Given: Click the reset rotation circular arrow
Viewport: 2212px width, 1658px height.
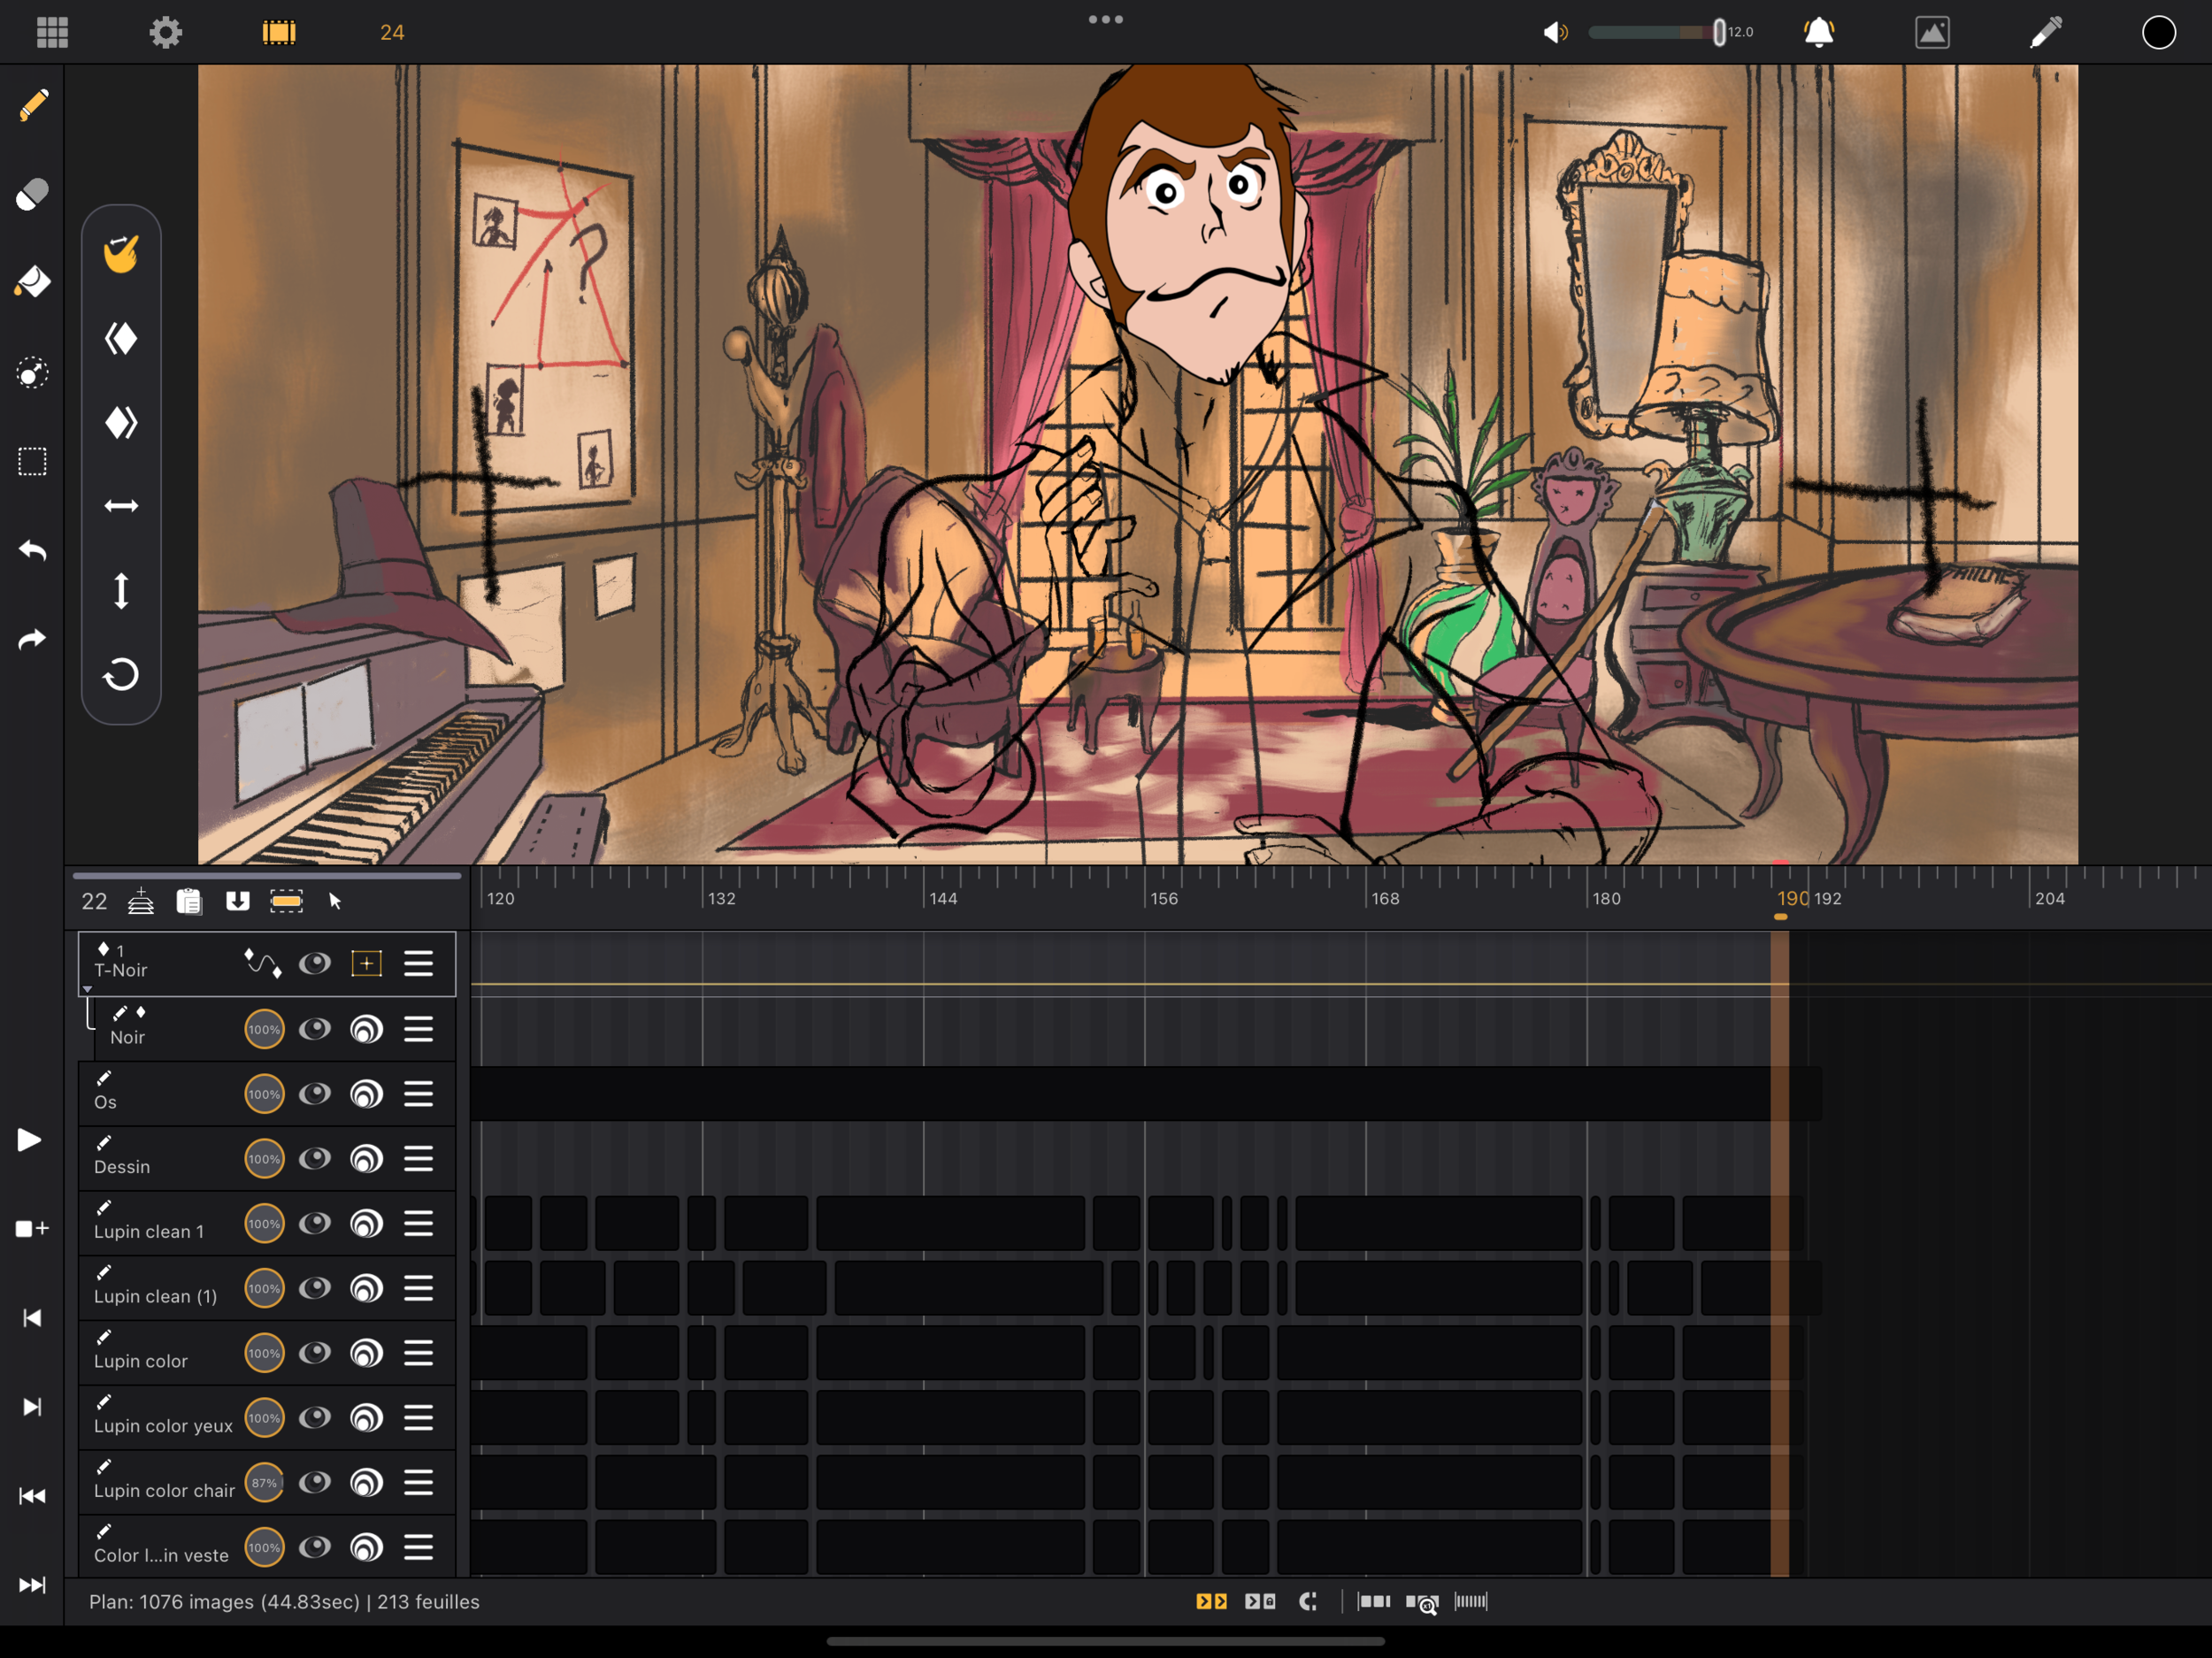Looking at the screenshot, I should pyautogui.click(x=121, y=674).
